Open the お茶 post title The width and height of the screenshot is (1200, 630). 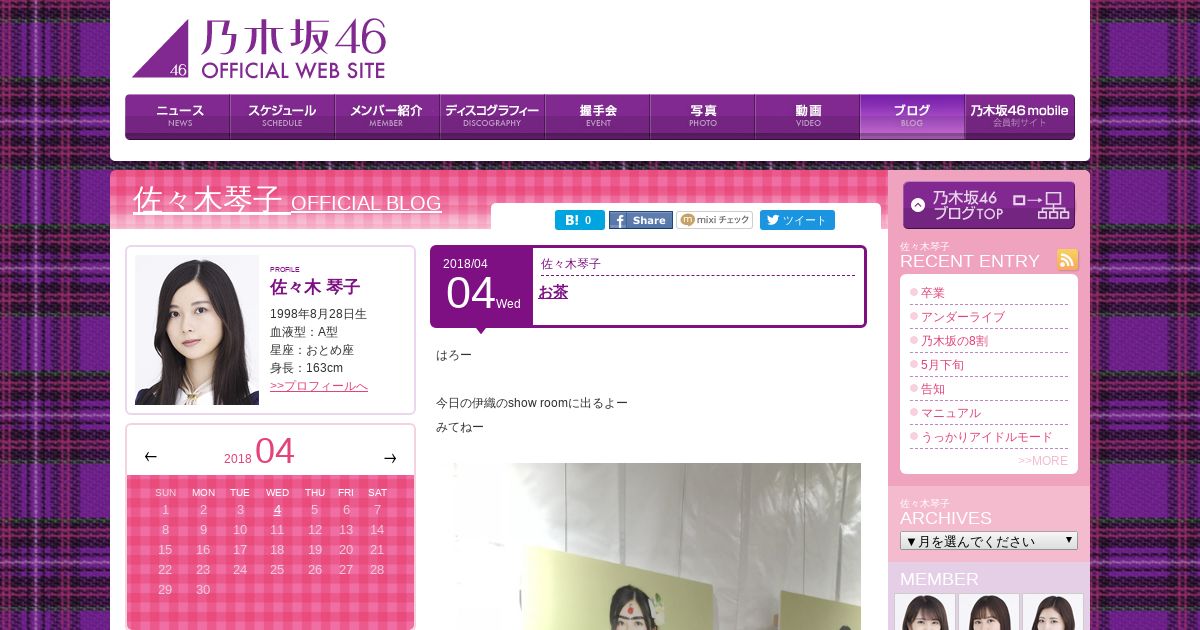[553, 292]
